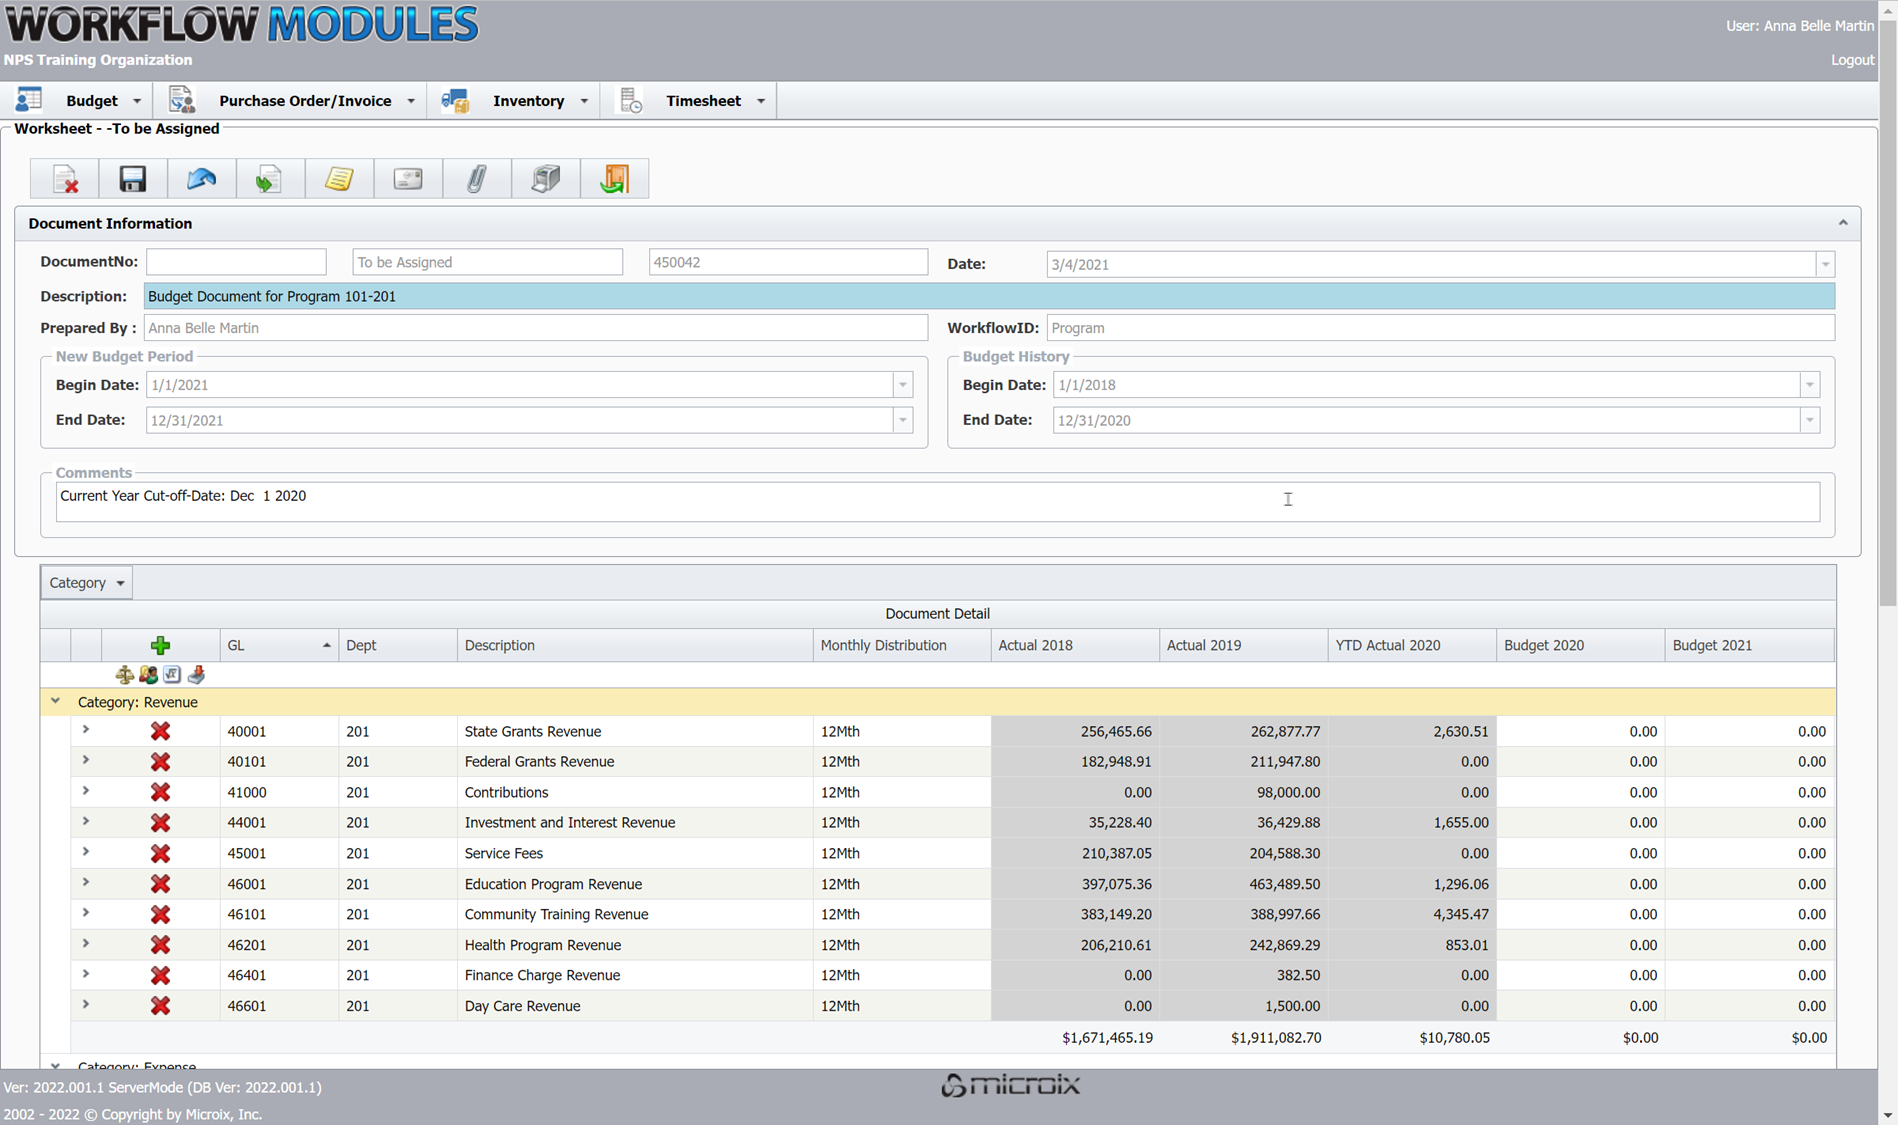Click the paperclip attachment icon

(x=476, y=179)
